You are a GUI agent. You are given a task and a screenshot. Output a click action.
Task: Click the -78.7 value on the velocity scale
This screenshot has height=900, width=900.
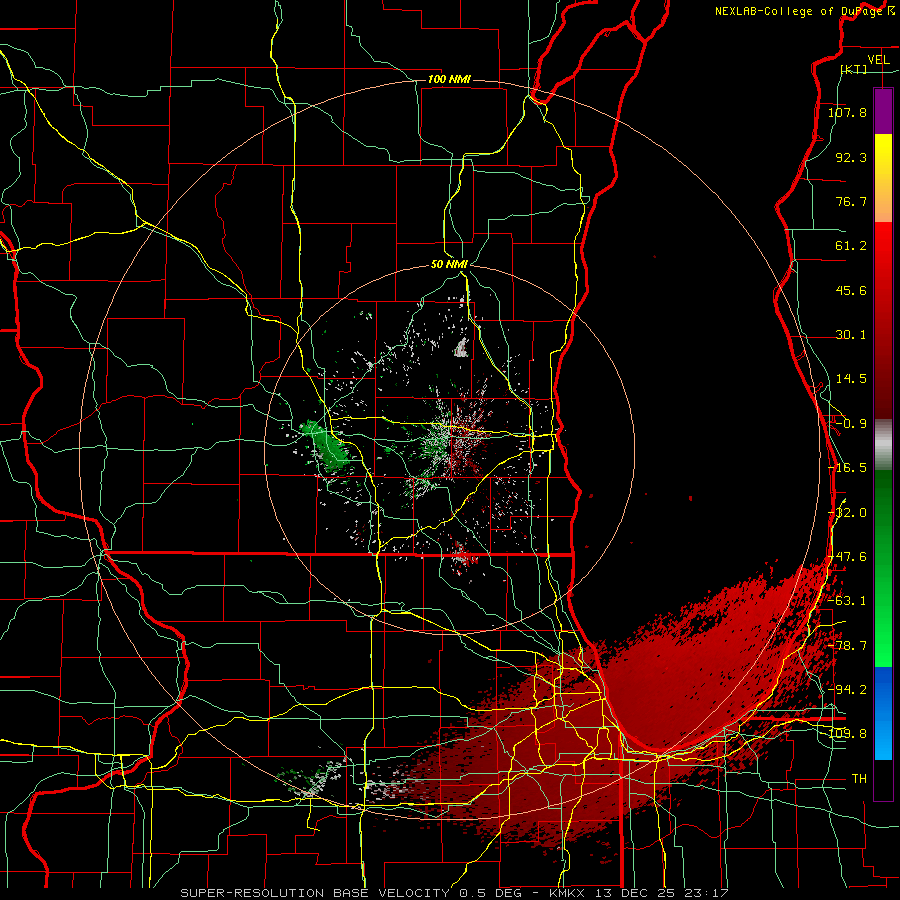848,646
